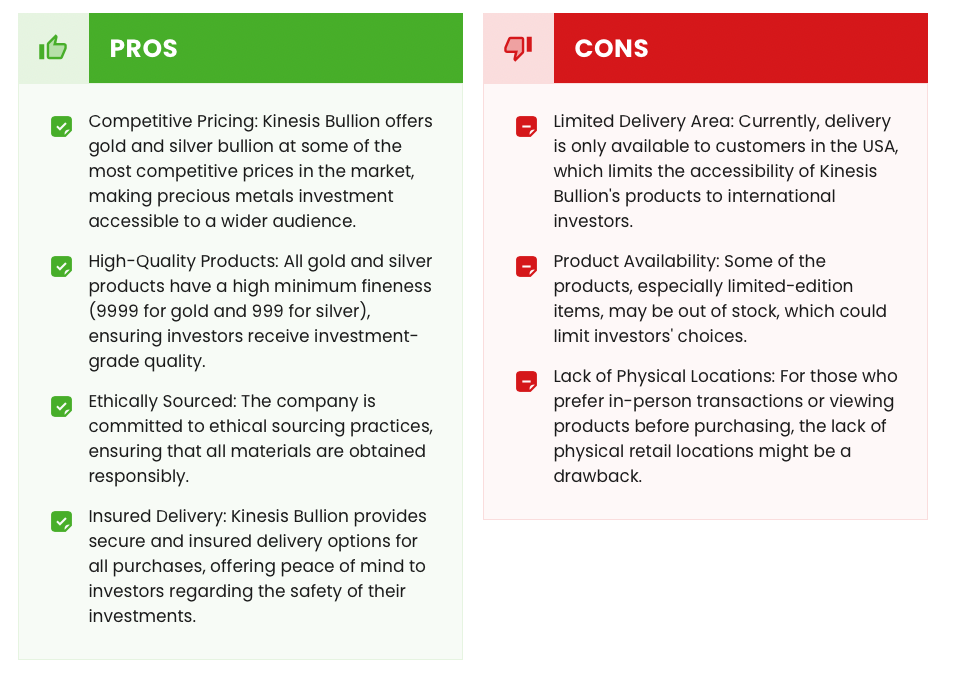
Task: Click the High-Quality Products description
Action: point(261,310)
